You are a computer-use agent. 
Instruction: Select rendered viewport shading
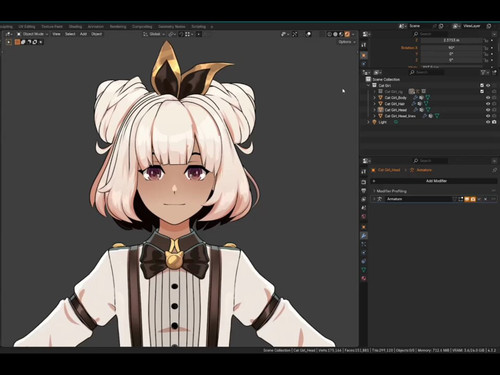(347, 34)
